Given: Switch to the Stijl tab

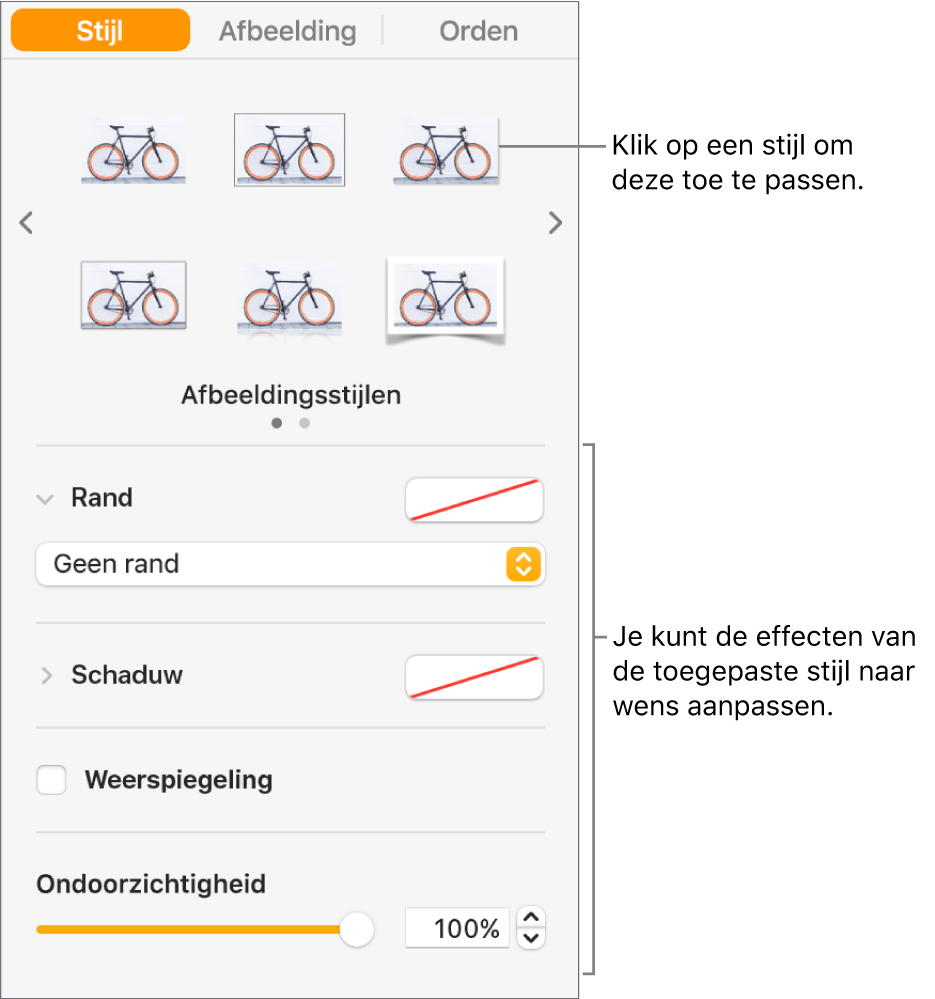Looking at the screenshot, I should tap(100, 30).
